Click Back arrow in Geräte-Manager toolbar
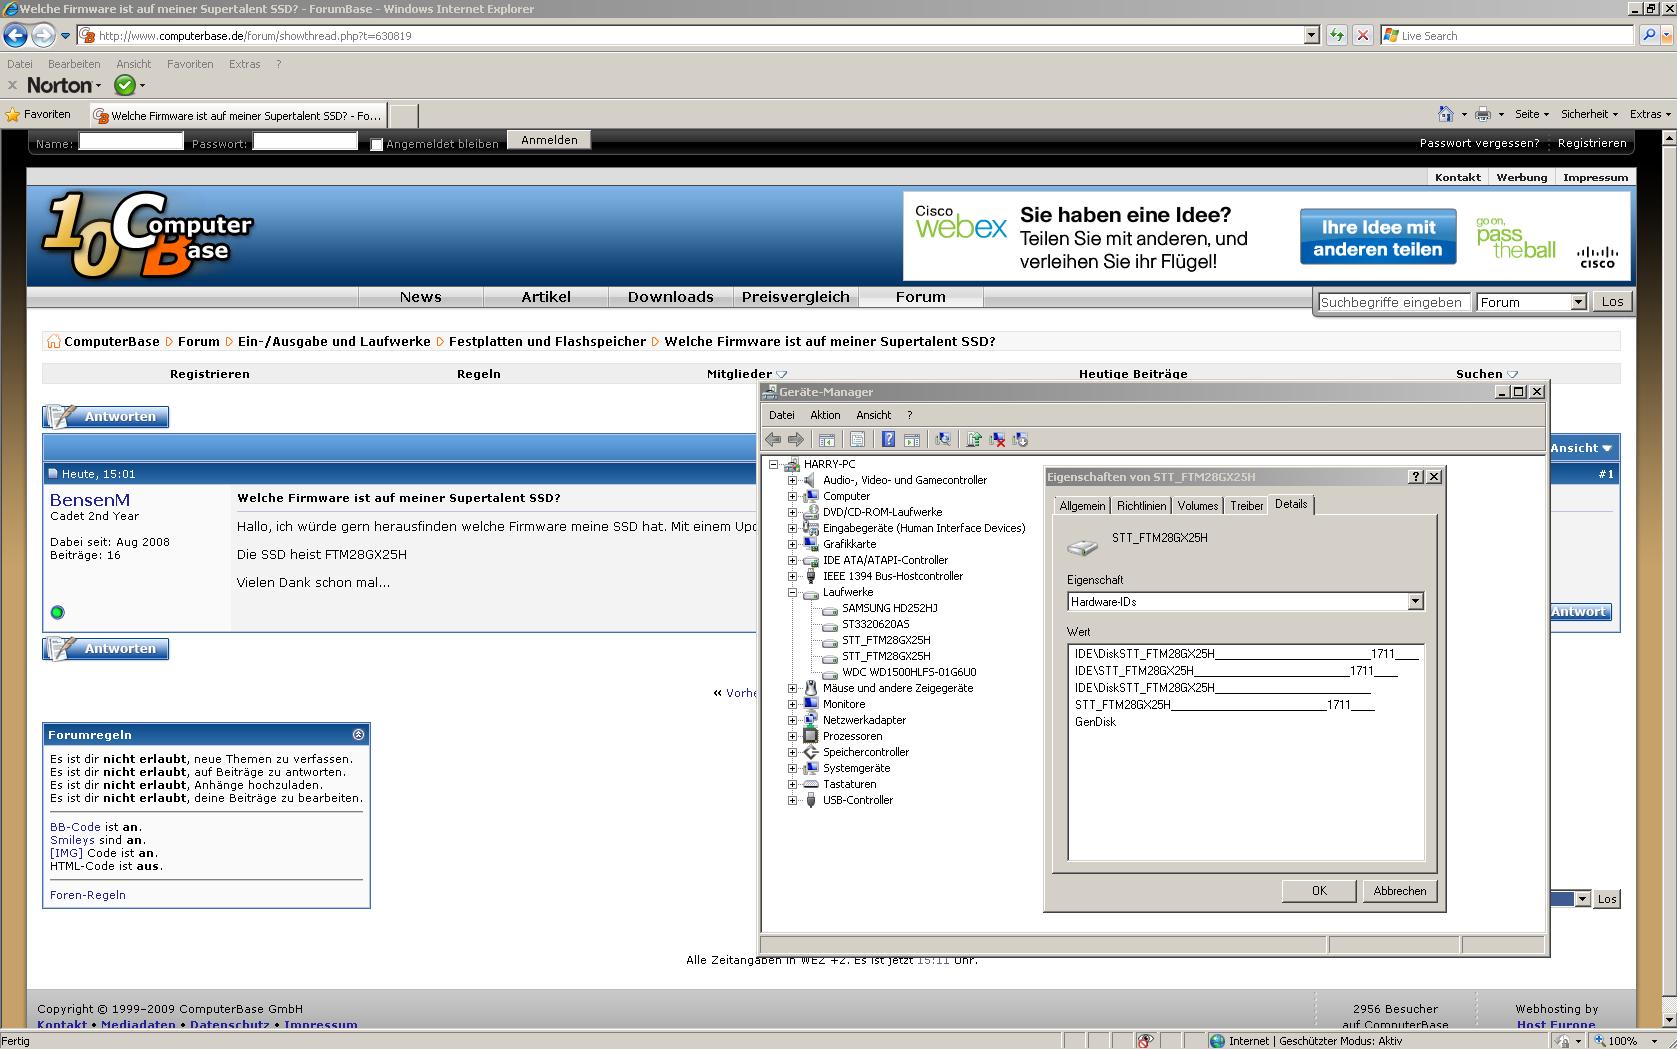 coord(772,439)
